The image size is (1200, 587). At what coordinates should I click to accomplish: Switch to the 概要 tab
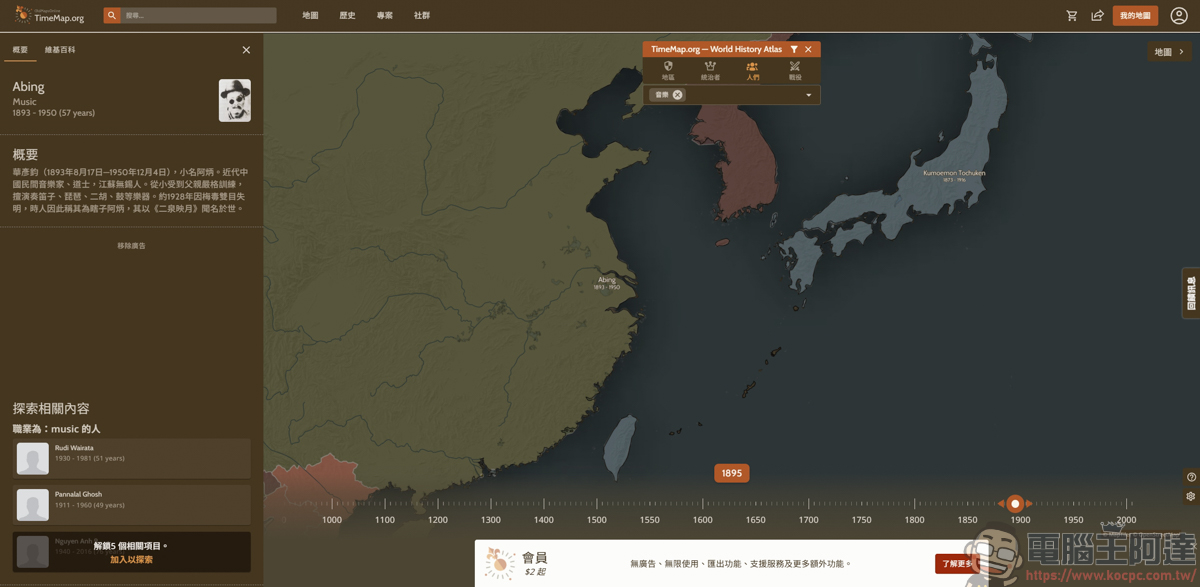tap(20, 50)
